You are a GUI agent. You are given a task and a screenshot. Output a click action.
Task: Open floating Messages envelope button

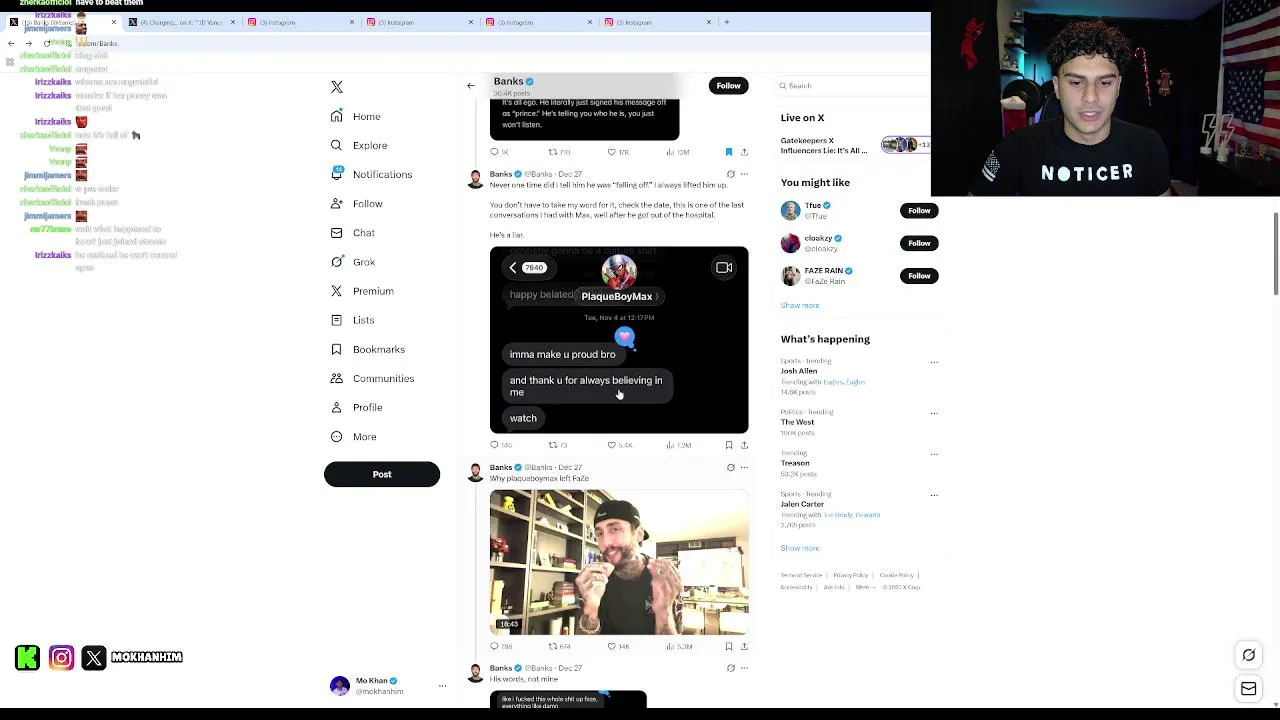click(x=1249, y=689)
